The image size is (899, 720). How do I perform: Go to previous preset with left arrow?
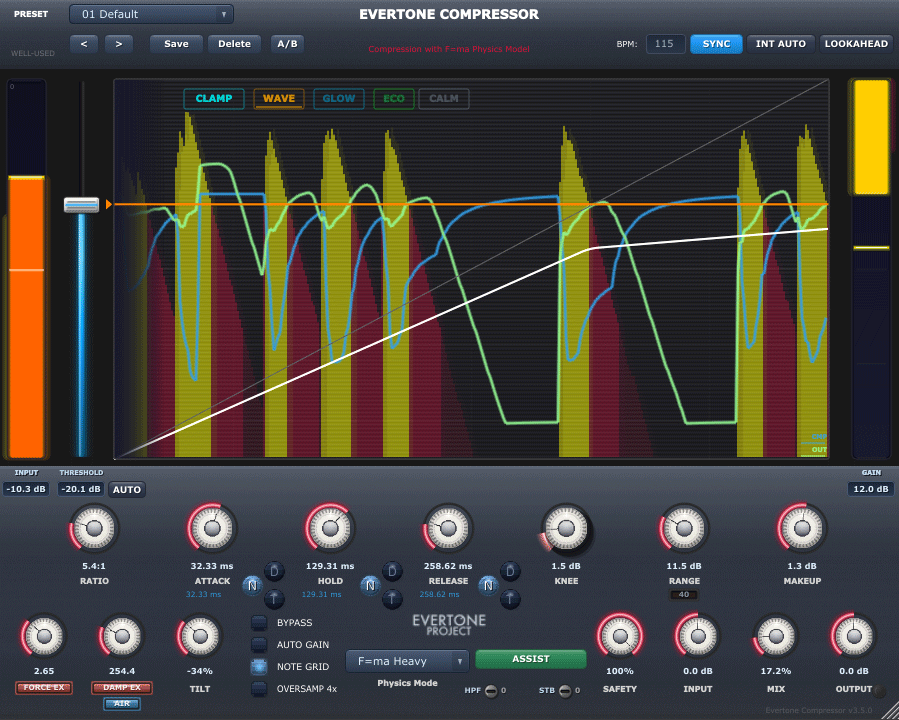83,44
